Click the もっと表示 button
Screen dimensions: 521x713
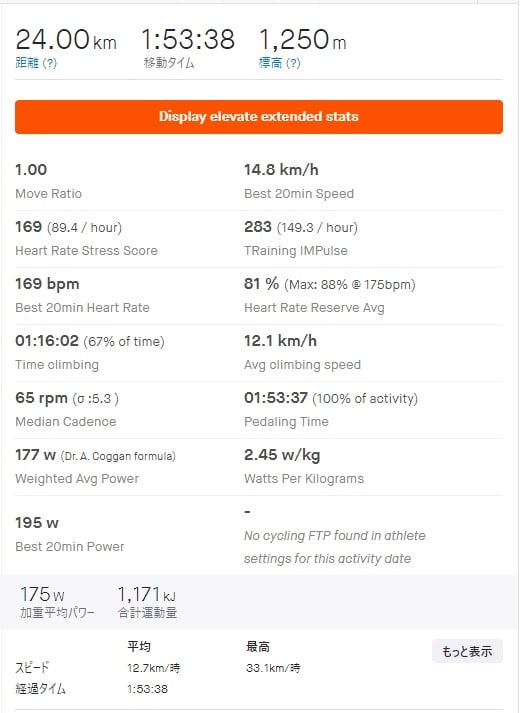[467, 651]
